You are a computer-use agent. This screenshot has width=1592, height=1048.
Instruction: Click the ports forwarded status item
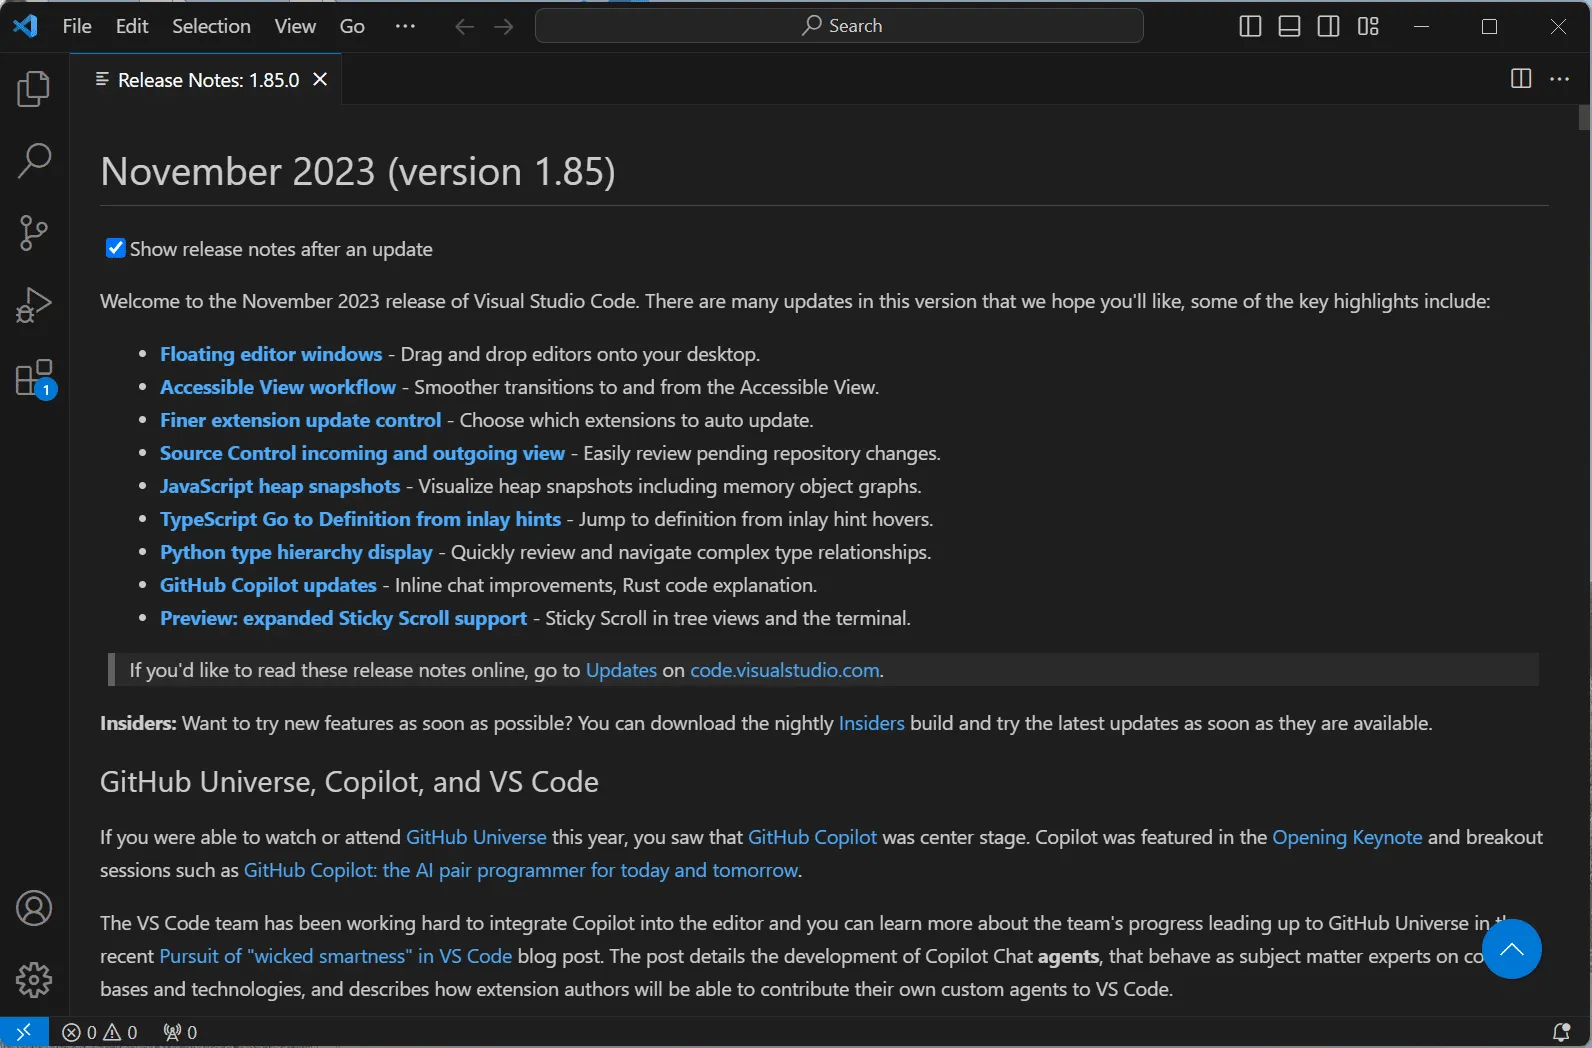tap(180, 1032)
